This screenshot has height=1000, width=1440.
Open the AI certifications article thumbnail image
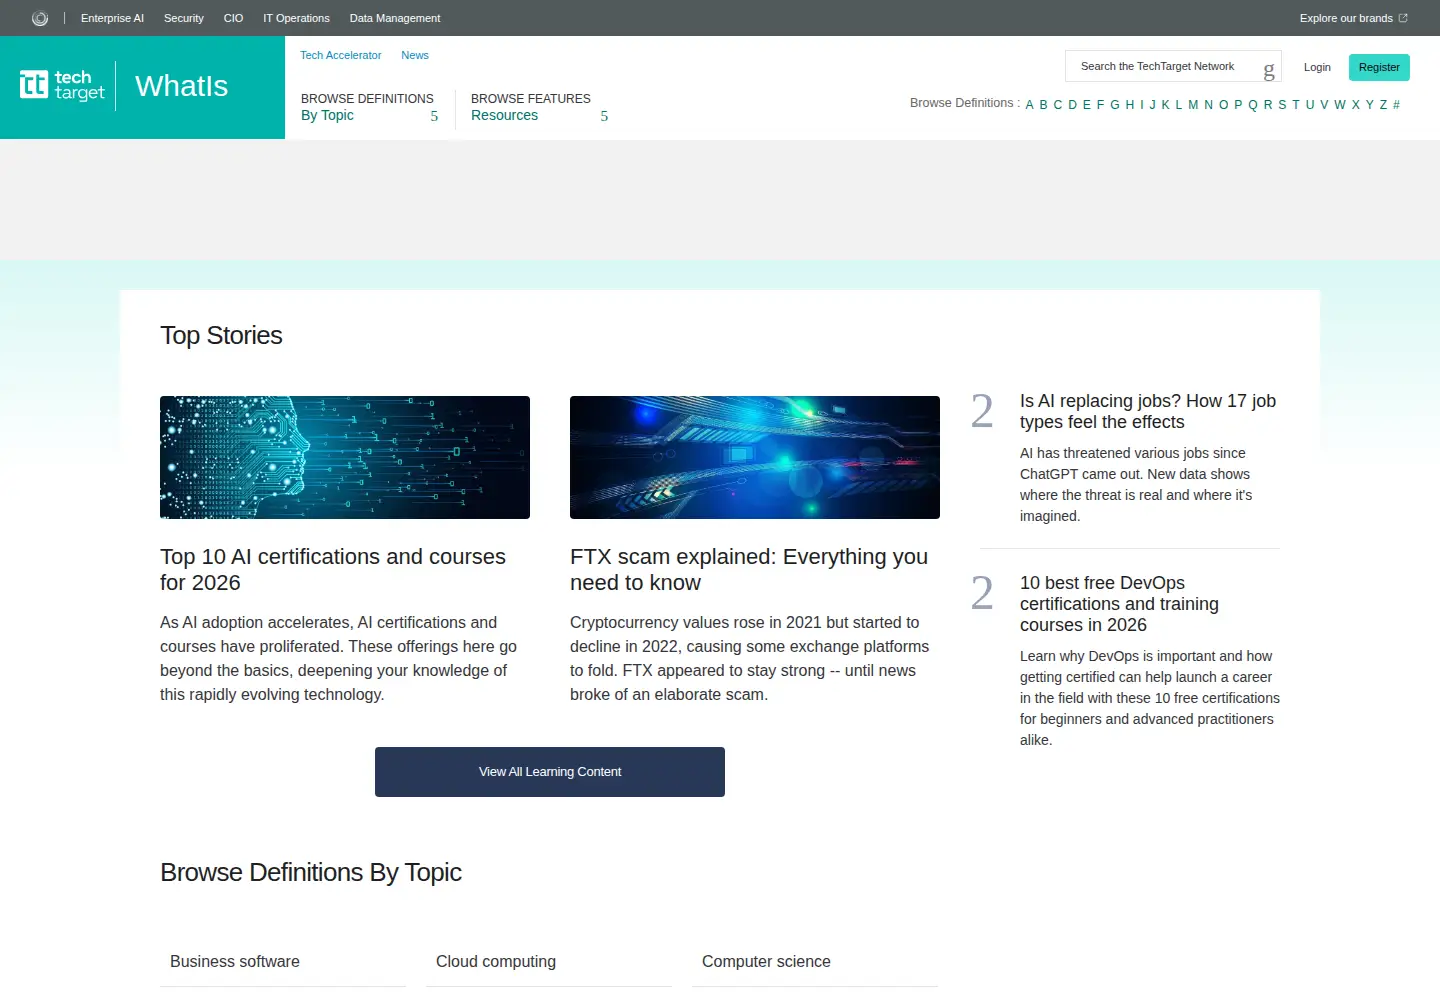pos(345,457)
